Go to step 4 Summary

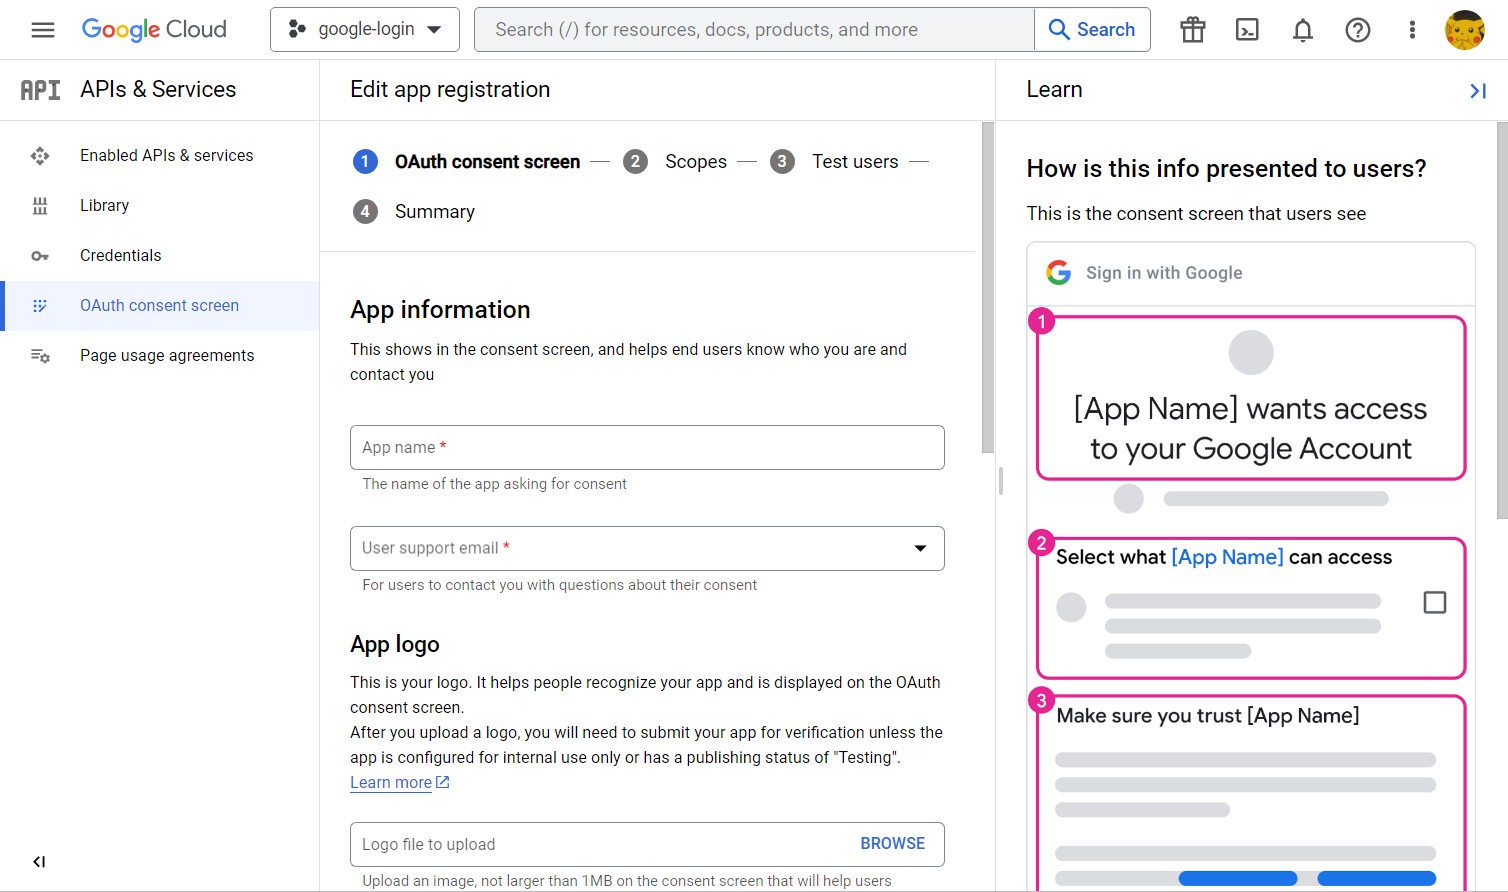[414, 212]
